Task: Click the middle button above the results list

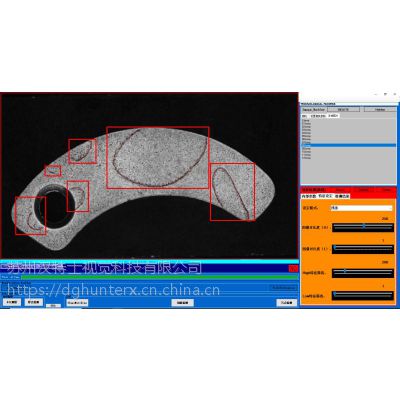Action: coord(343,109)
